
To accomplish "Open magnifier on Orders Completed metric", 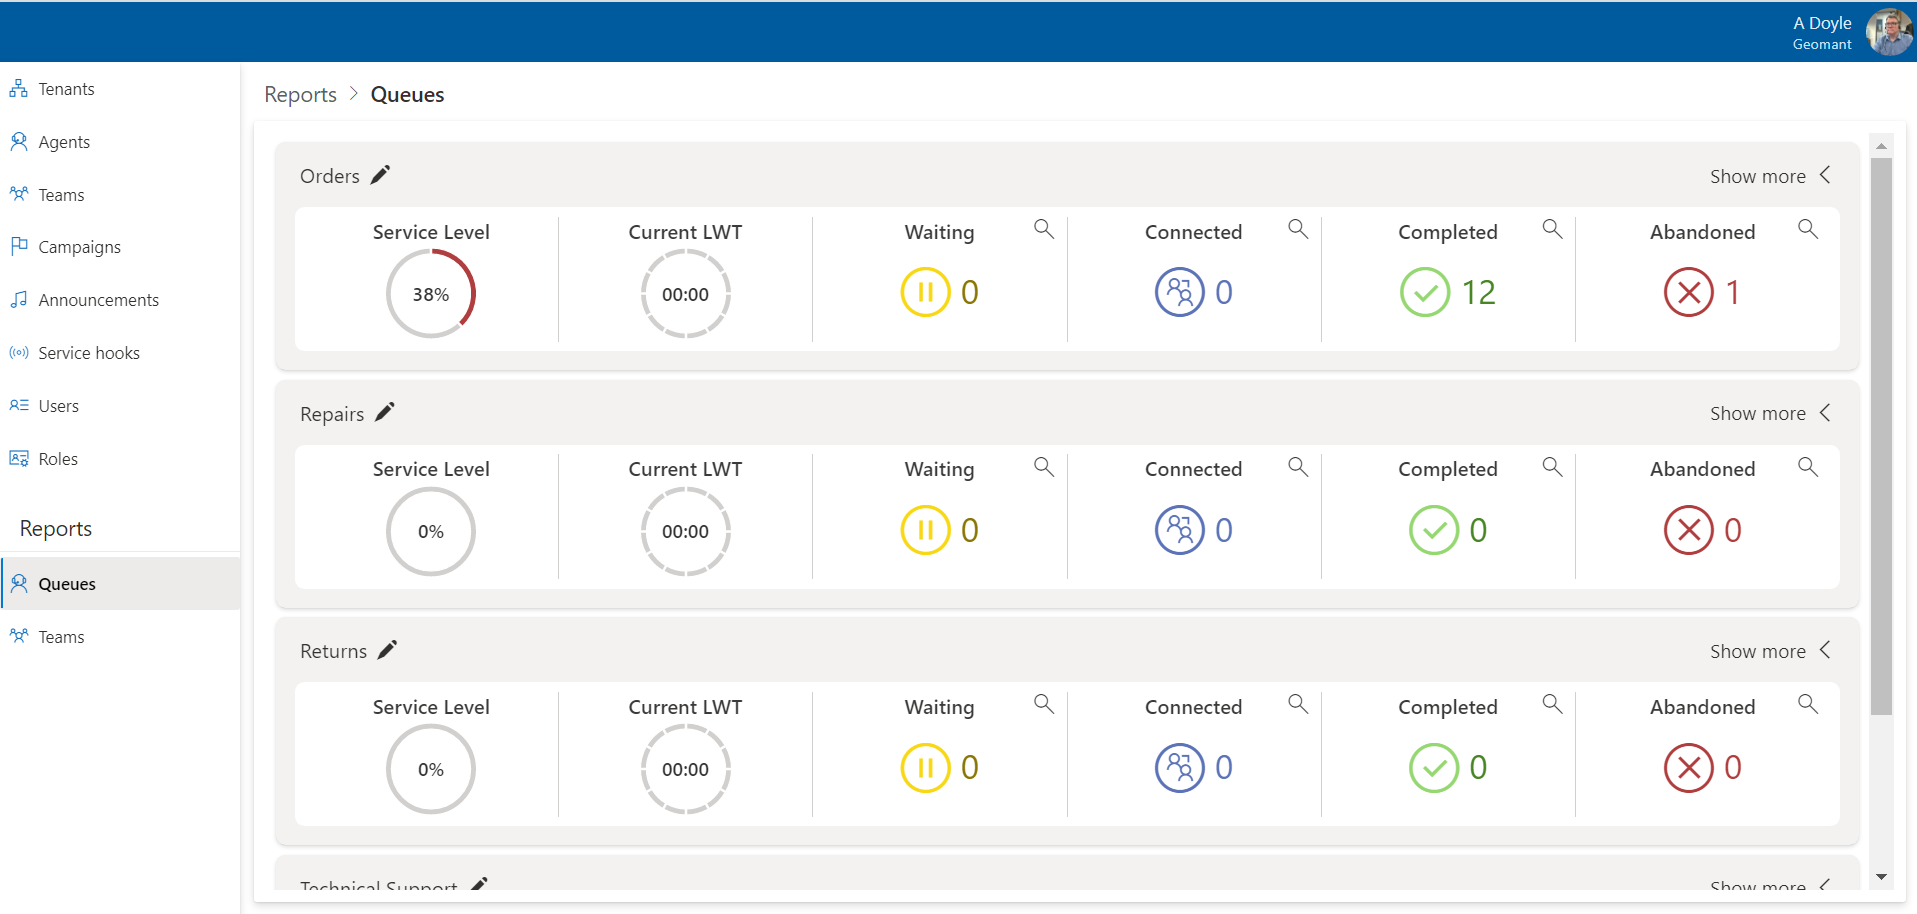I will [x=1551, y=229].
